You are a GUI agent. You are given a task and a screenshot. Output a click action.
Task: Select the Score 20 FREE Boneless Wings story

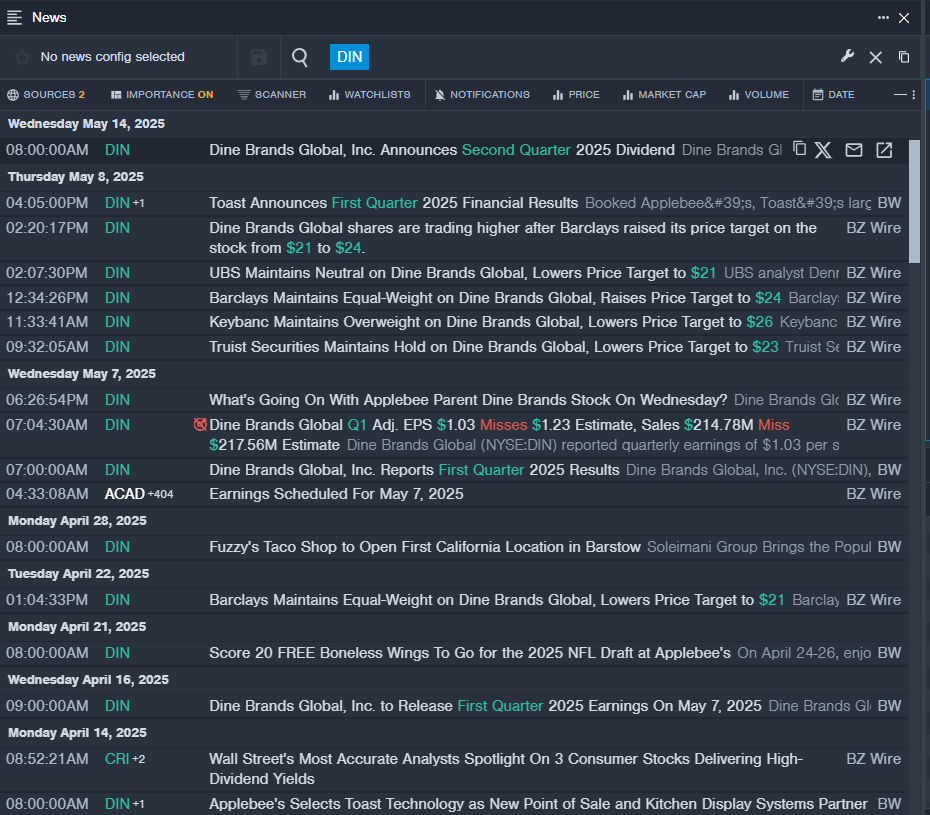[x=470, y=653]
